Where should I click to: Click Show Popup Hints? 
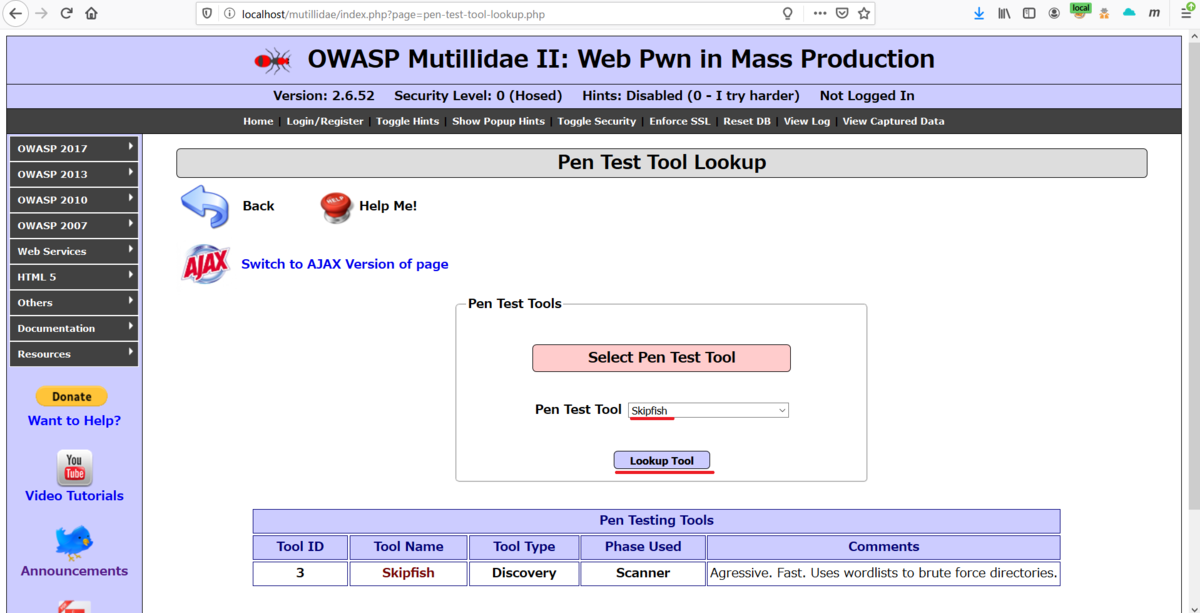point(498,121)
